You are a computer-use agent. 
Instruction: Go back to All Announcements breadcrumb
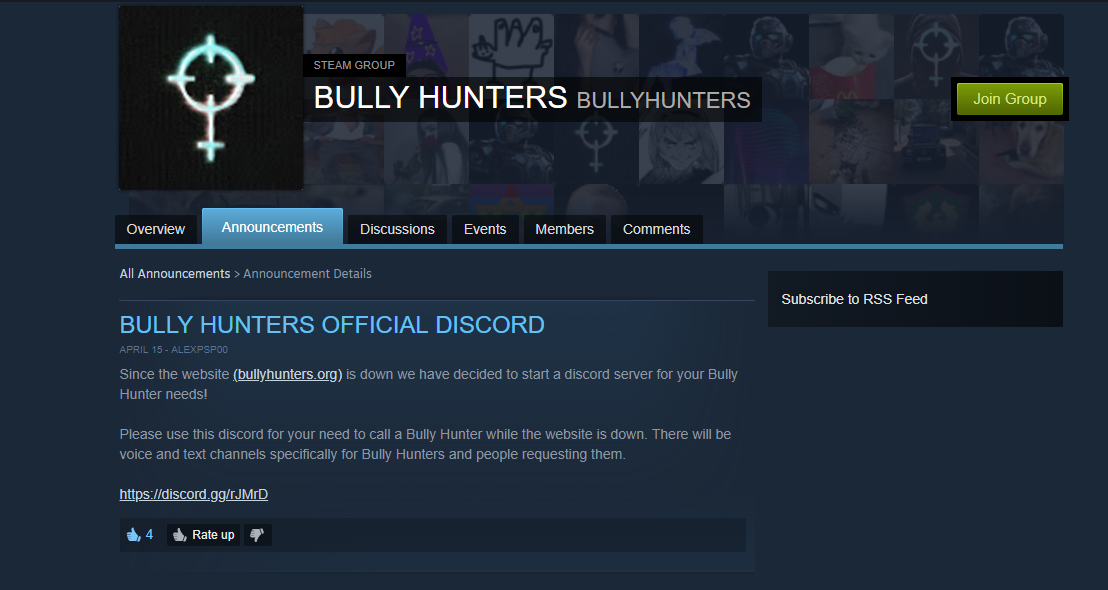click(x=175, y=273)
